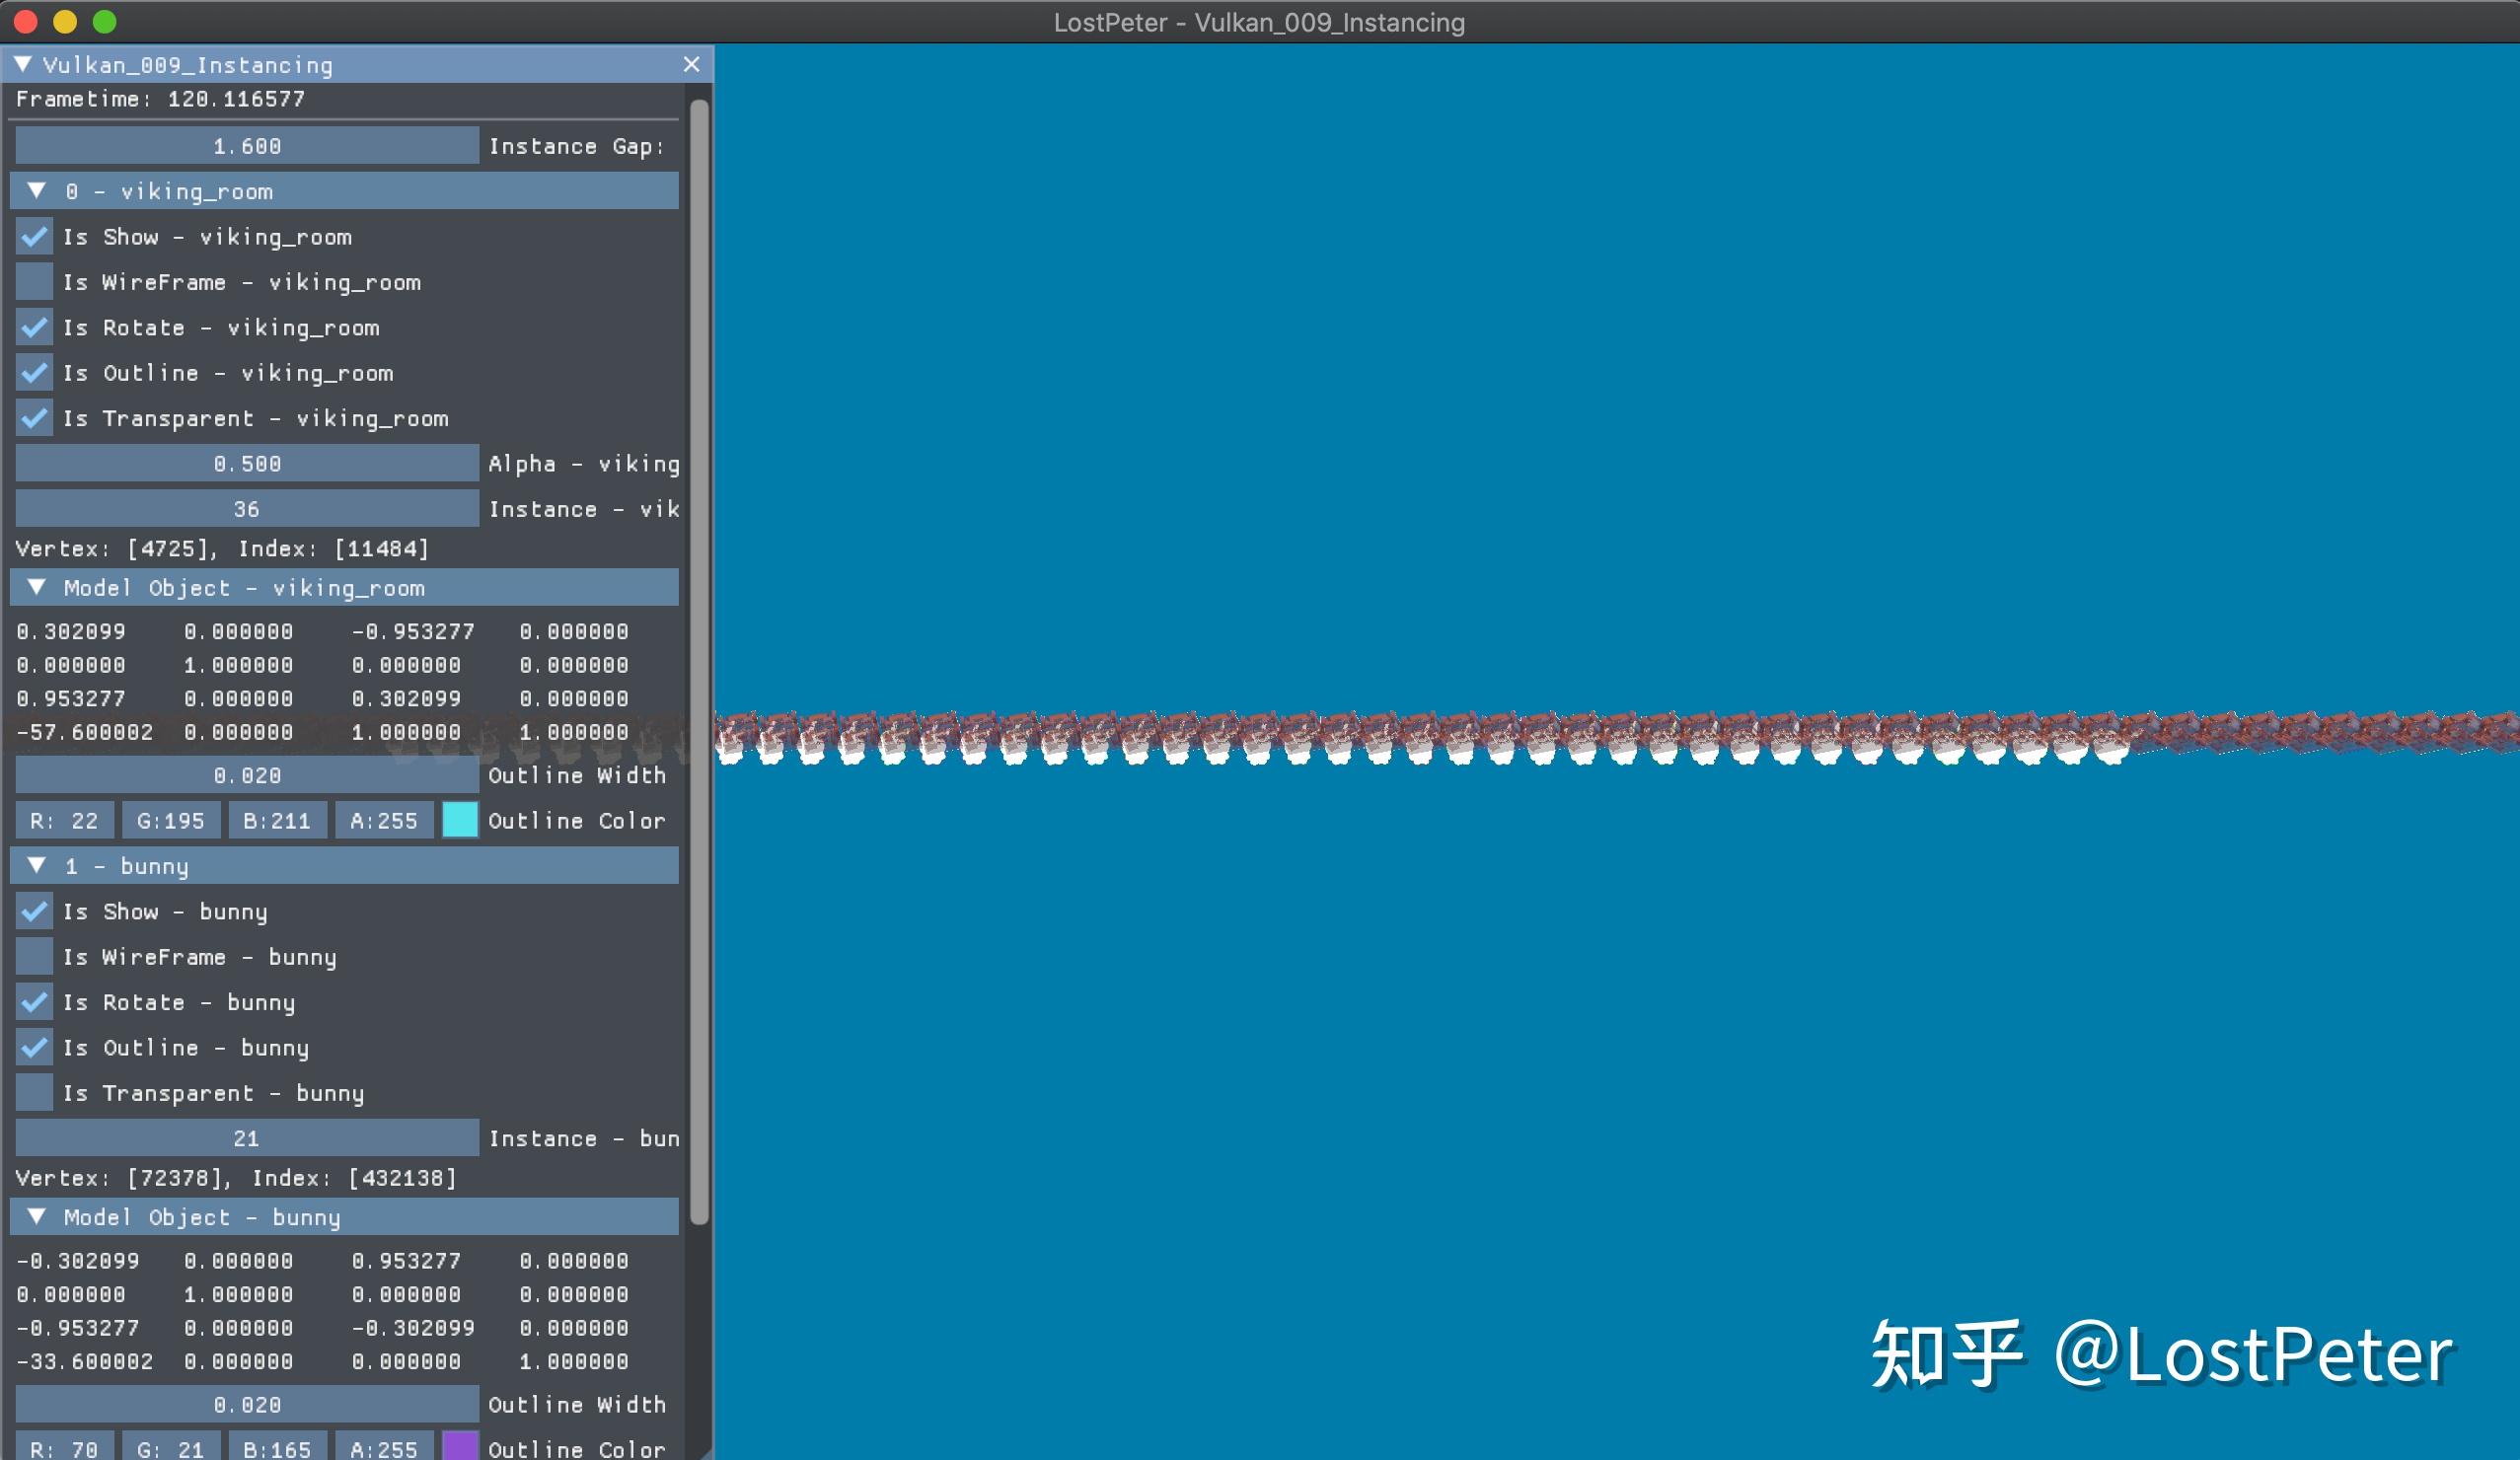Click 'Vertex: [72378], Index: [432138]' text
The image size is (2520, 1460).
point(236,1178)
